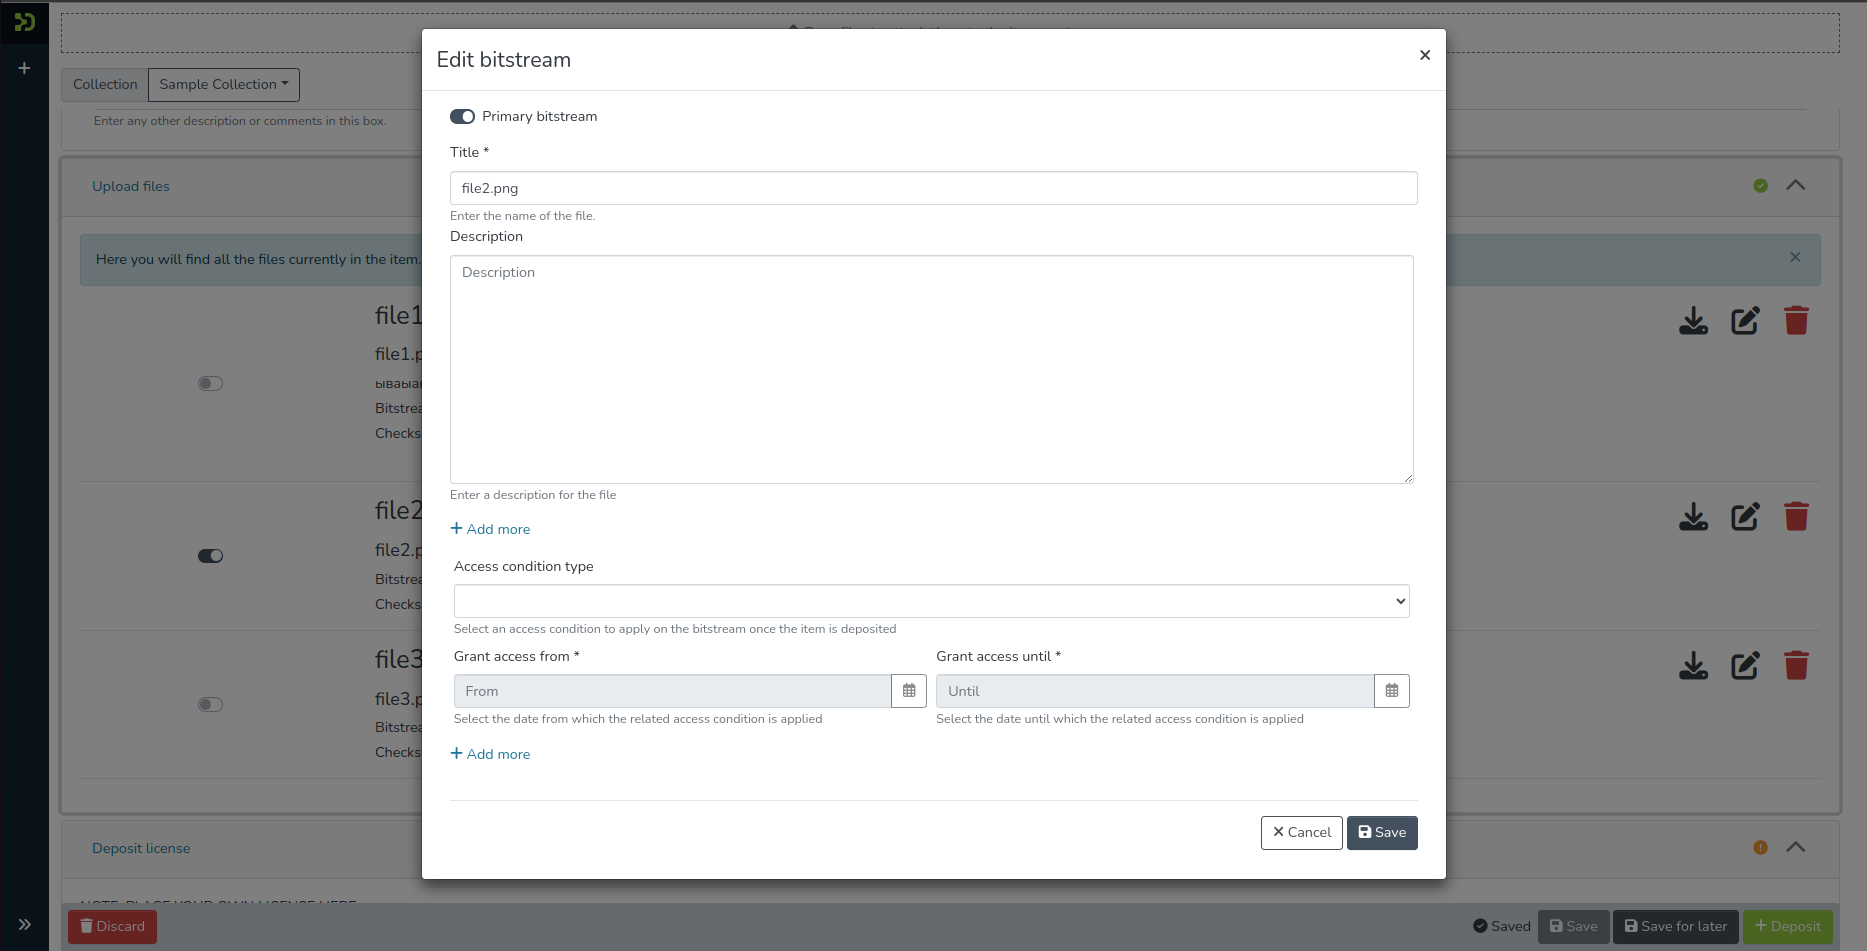
Task: Click the DSpace logo icon
Action: (x=24, y=21)
